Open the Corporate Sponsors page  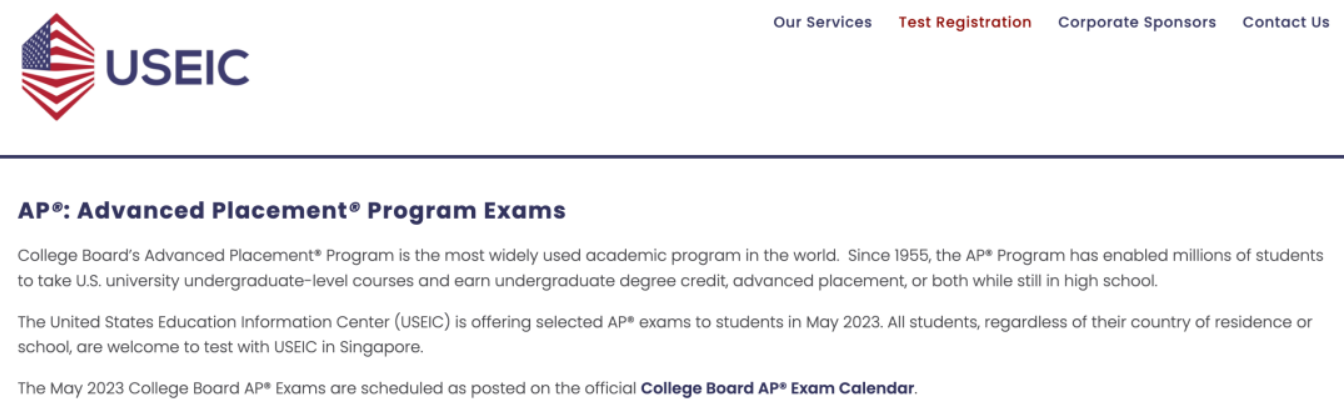(1137, 22)
